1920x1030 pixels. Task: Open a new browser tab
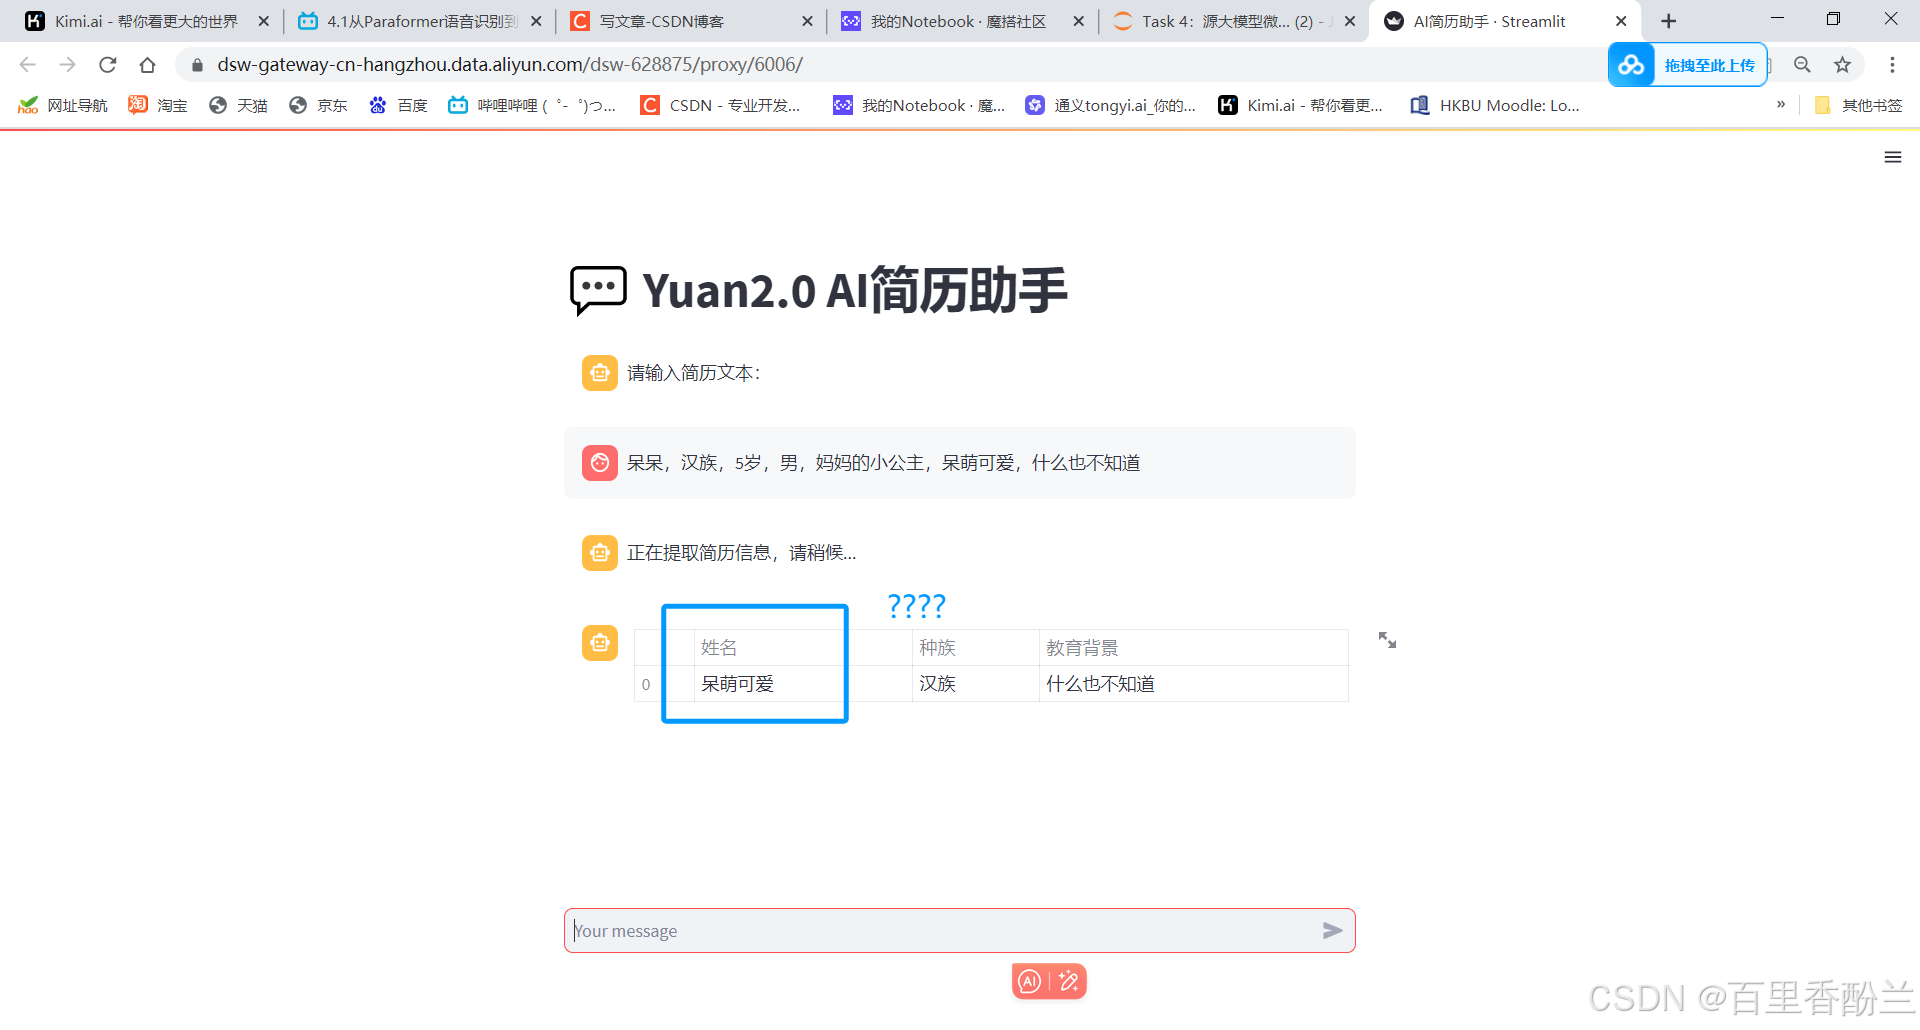coord(1668,21)
